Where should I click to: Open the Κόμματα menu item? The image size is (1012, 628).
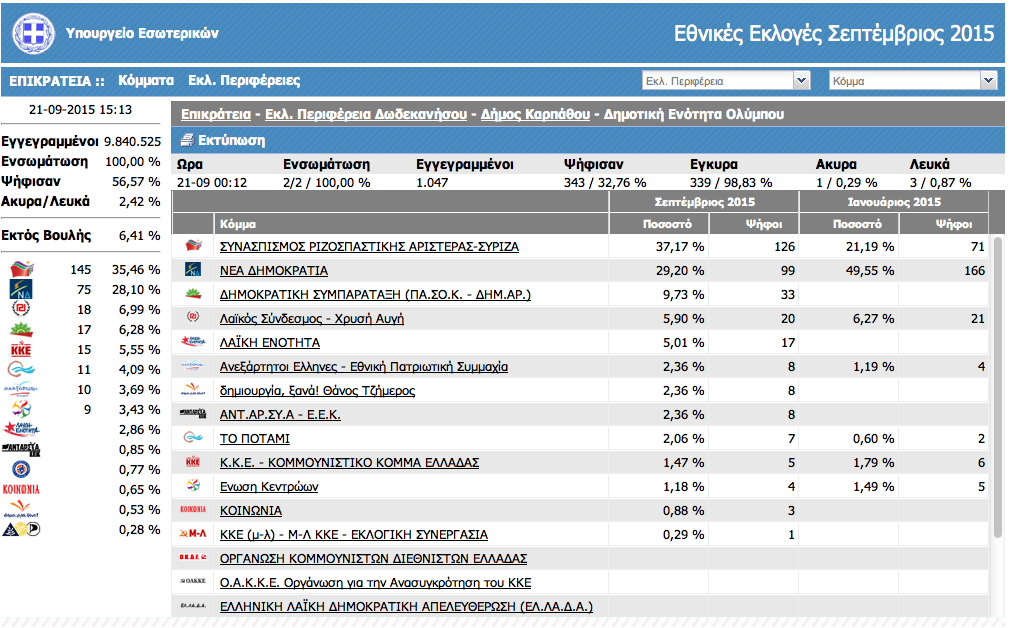146,81
